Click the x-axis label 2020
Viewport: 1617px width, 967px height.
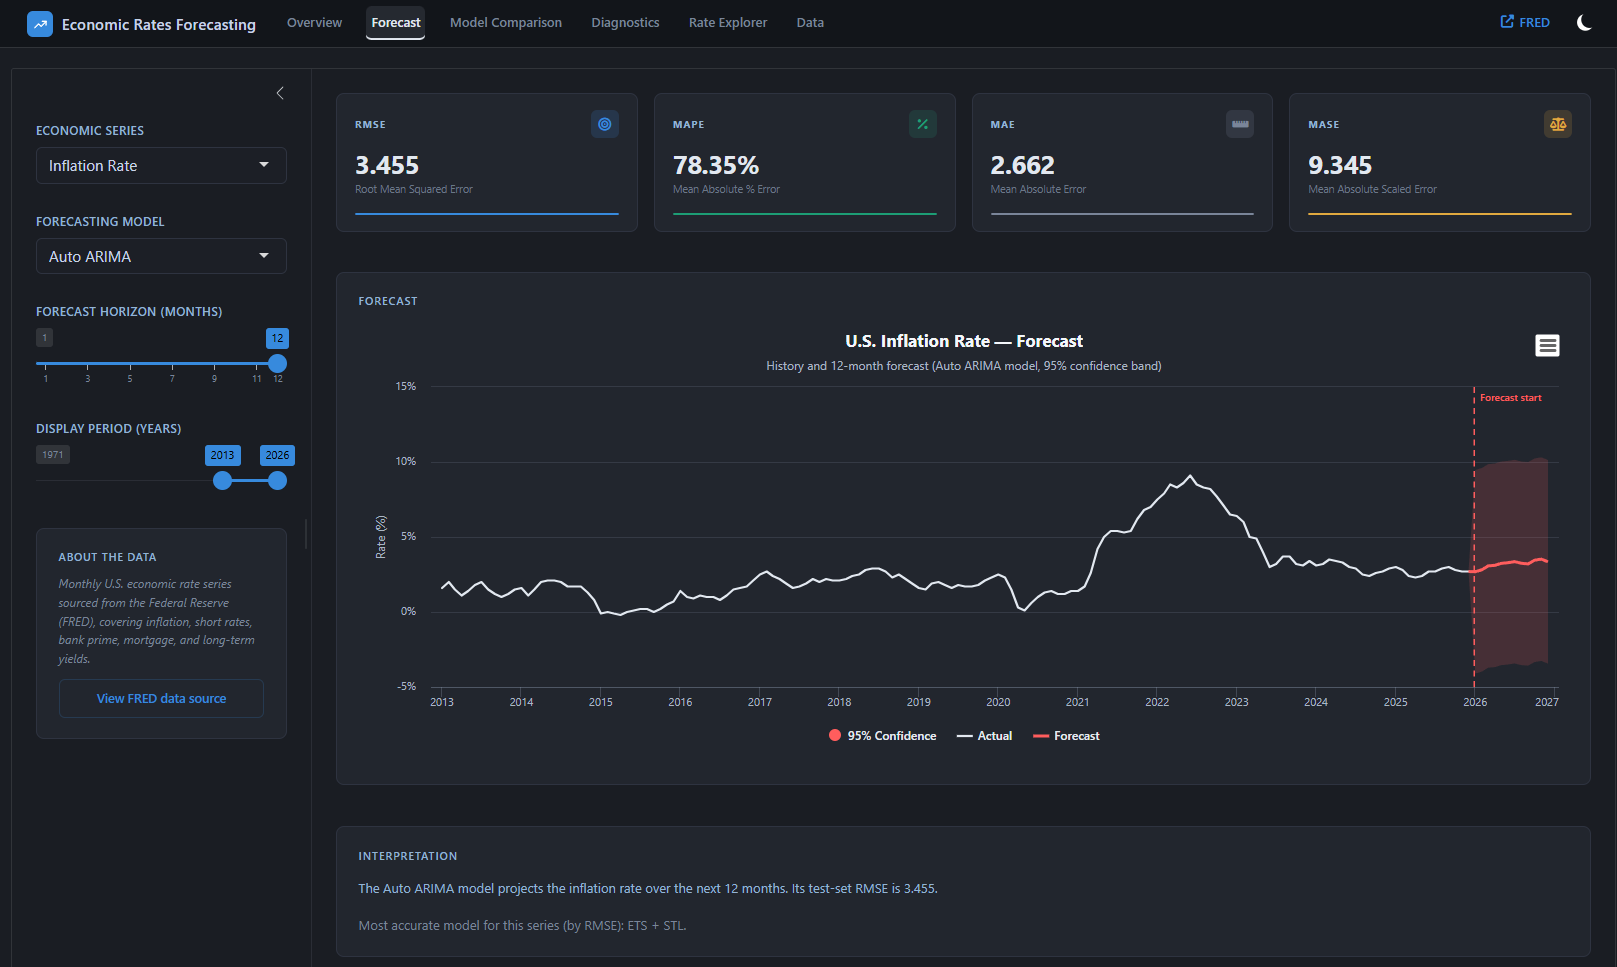(998, 702)
